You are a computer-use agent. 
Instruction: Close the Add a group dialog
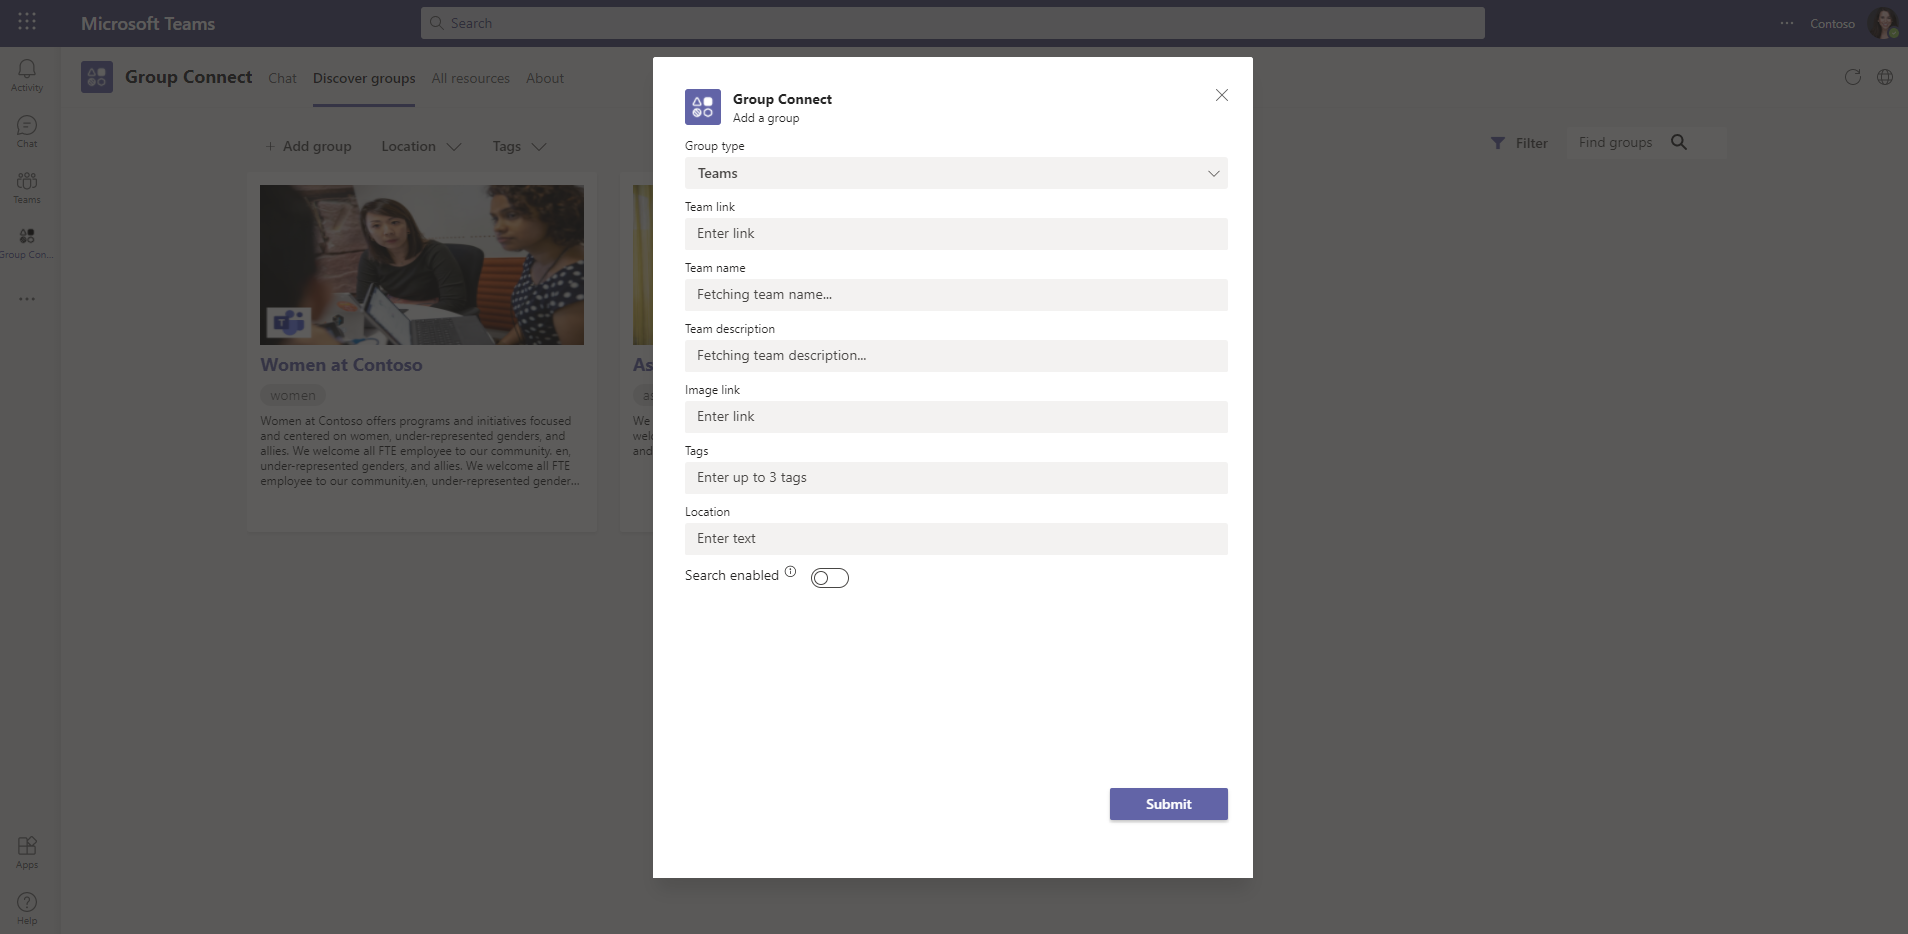point(1222,95)
